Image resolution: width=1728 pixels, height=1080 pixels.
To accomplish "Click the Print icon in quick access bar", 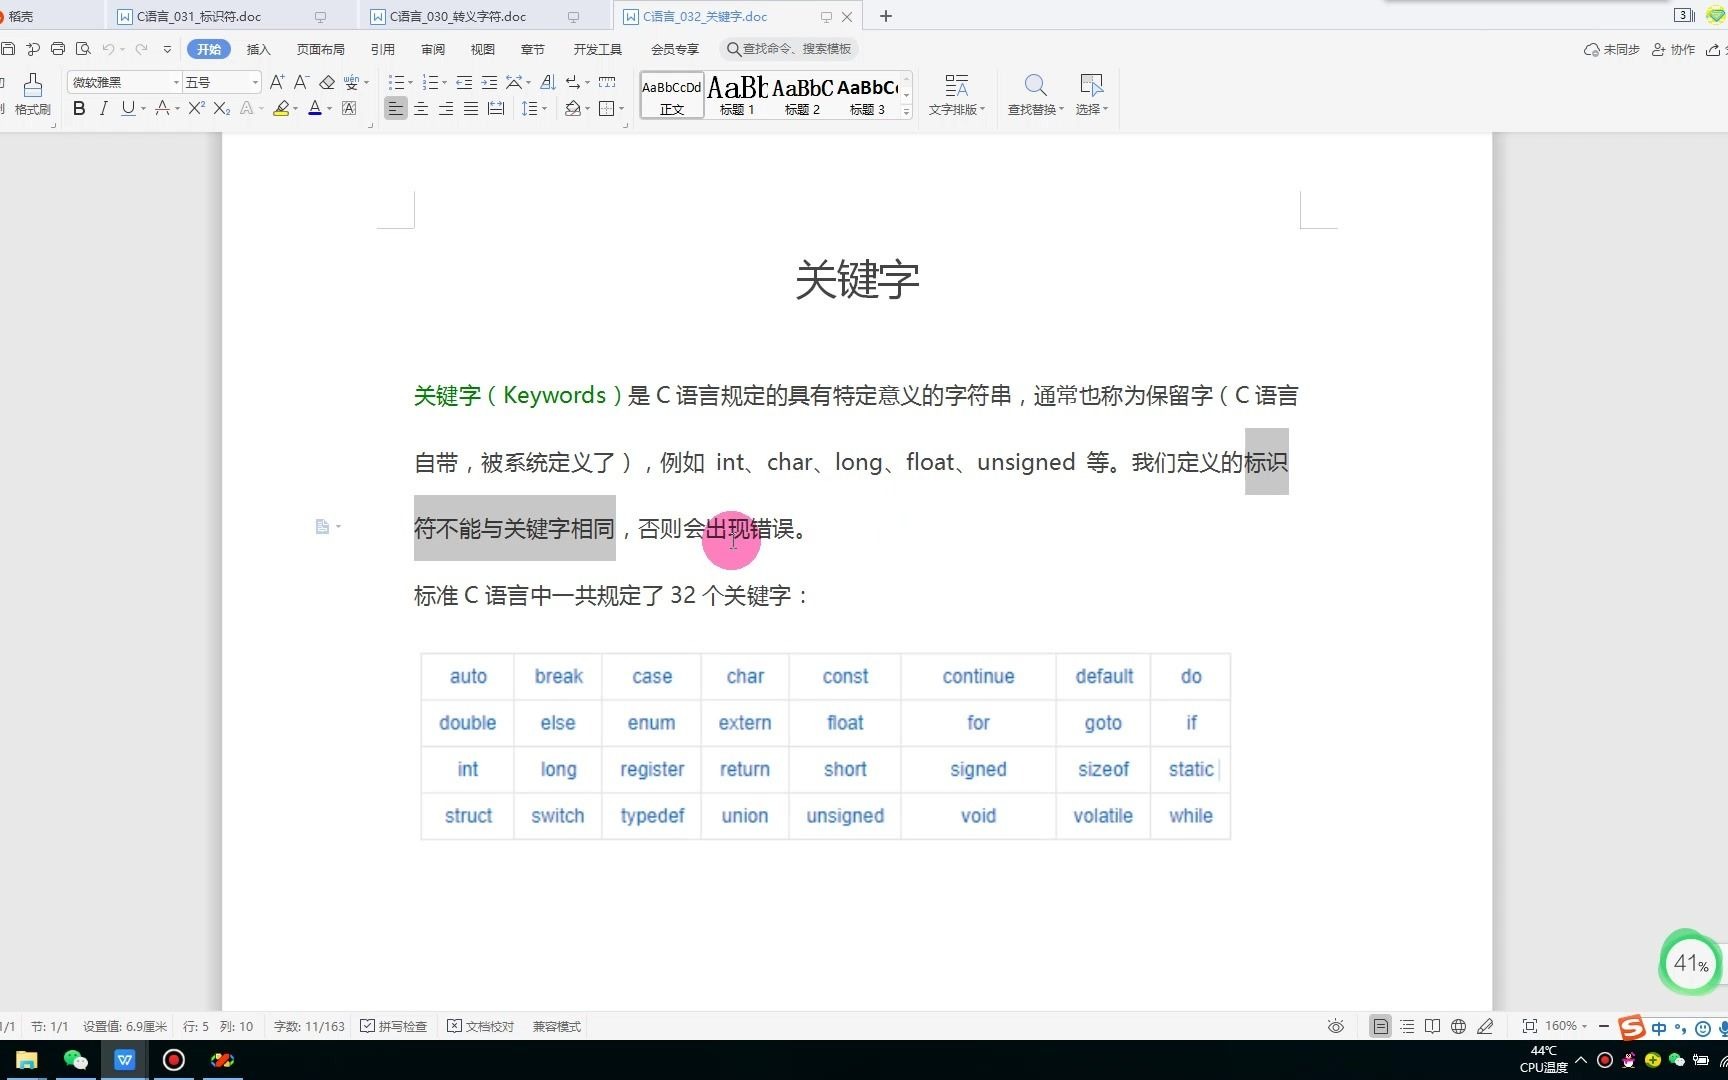I will [58, 49].
